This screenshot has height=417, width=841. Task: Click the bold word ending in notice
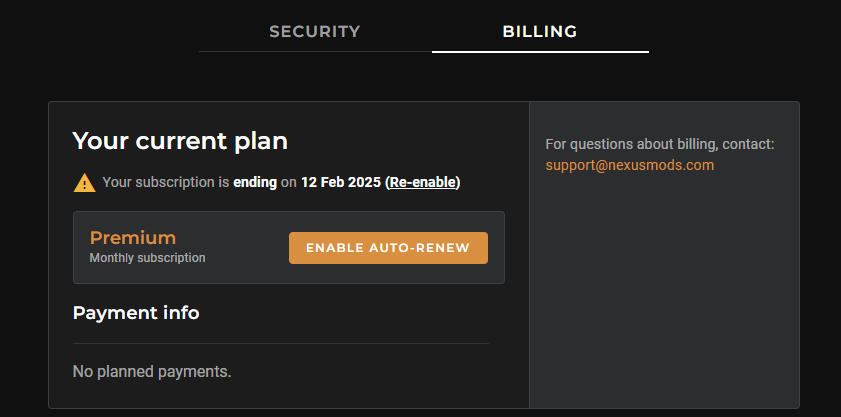[x=255, y=182]
